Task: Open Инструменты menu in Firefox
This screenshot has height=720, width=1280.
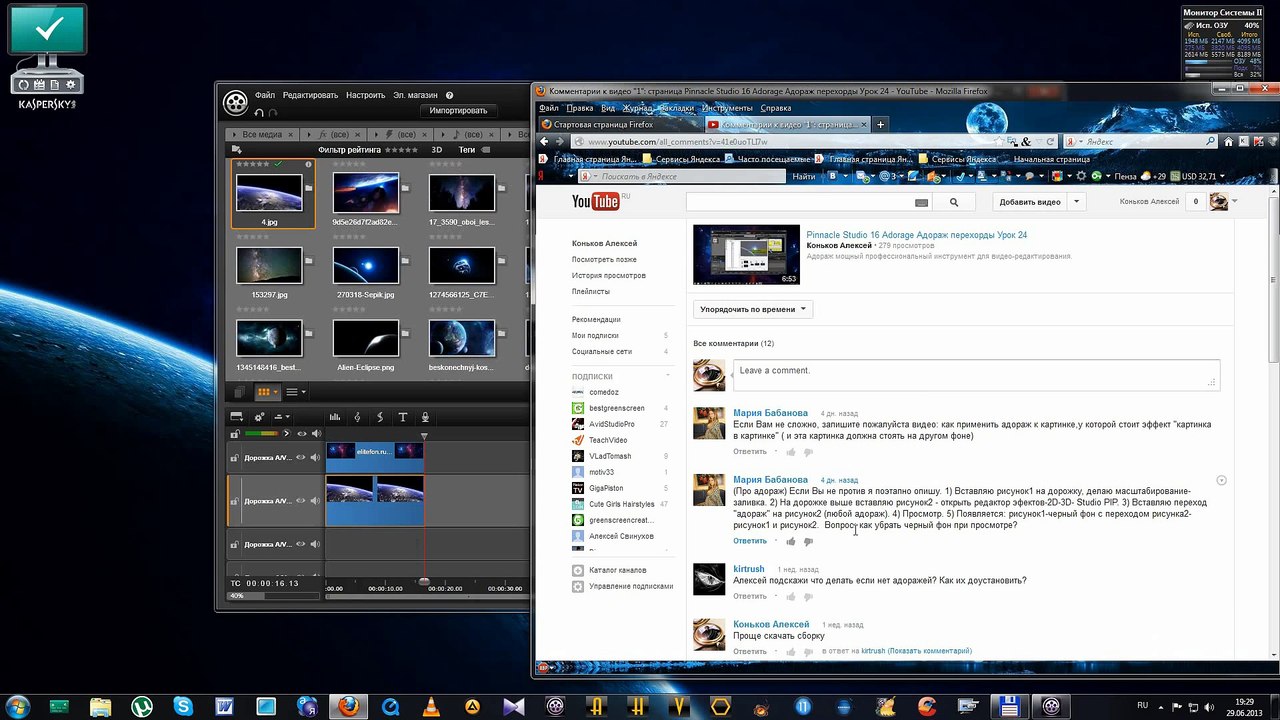Action: pyautogui.click(x=727, y=108)
